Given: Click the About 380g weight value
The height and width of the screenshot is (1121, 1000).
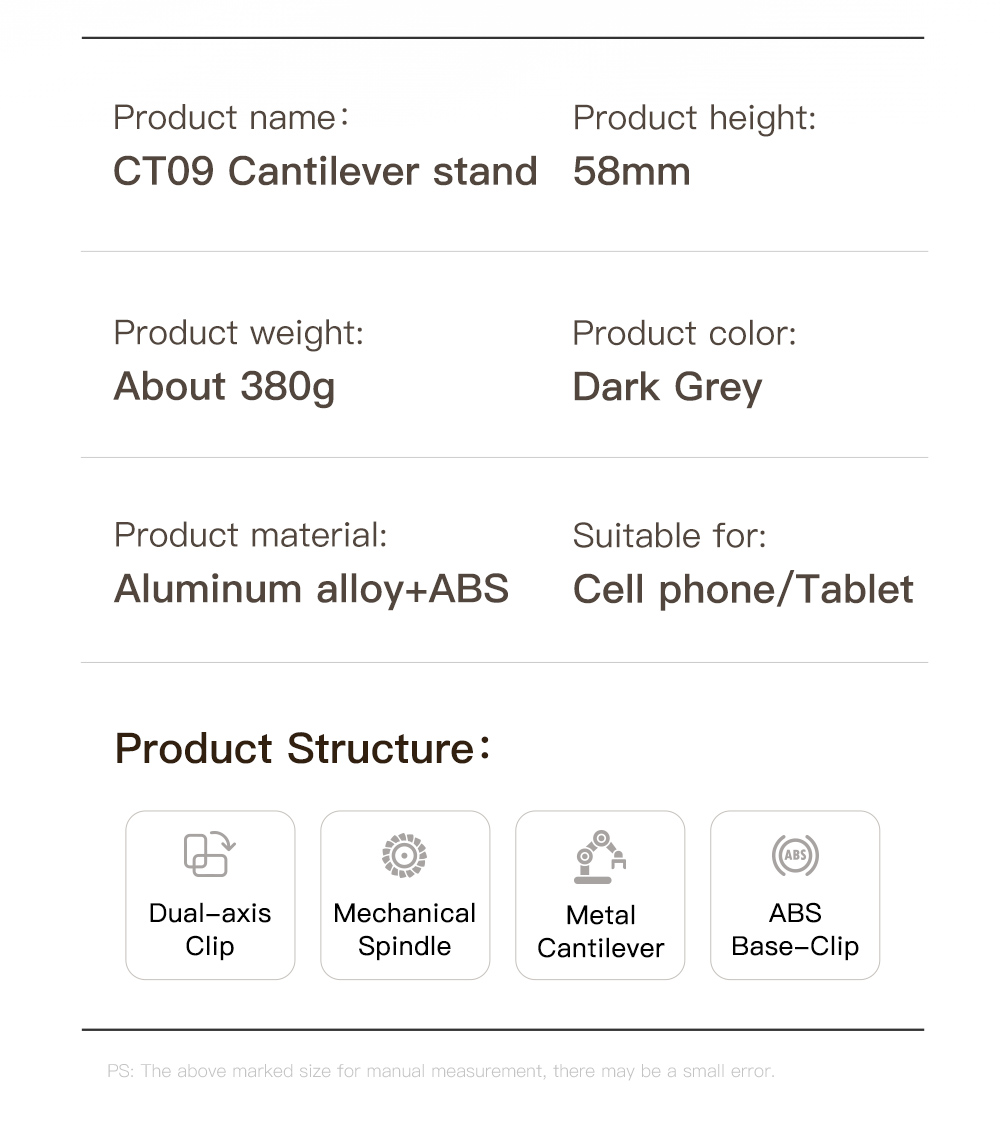Looking at the screenshot, I should coord(224,387).
